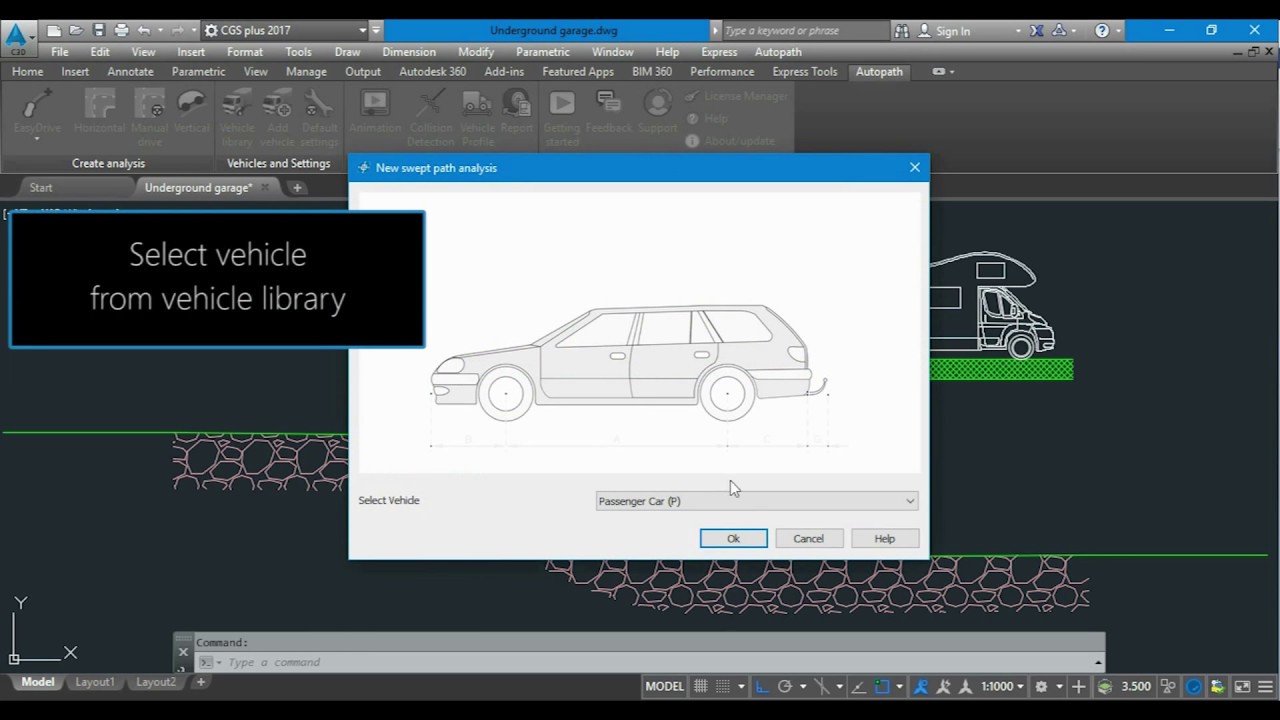Add a new drawing tab with plus
1280x720 pixels.
click(x=297, y=187)
